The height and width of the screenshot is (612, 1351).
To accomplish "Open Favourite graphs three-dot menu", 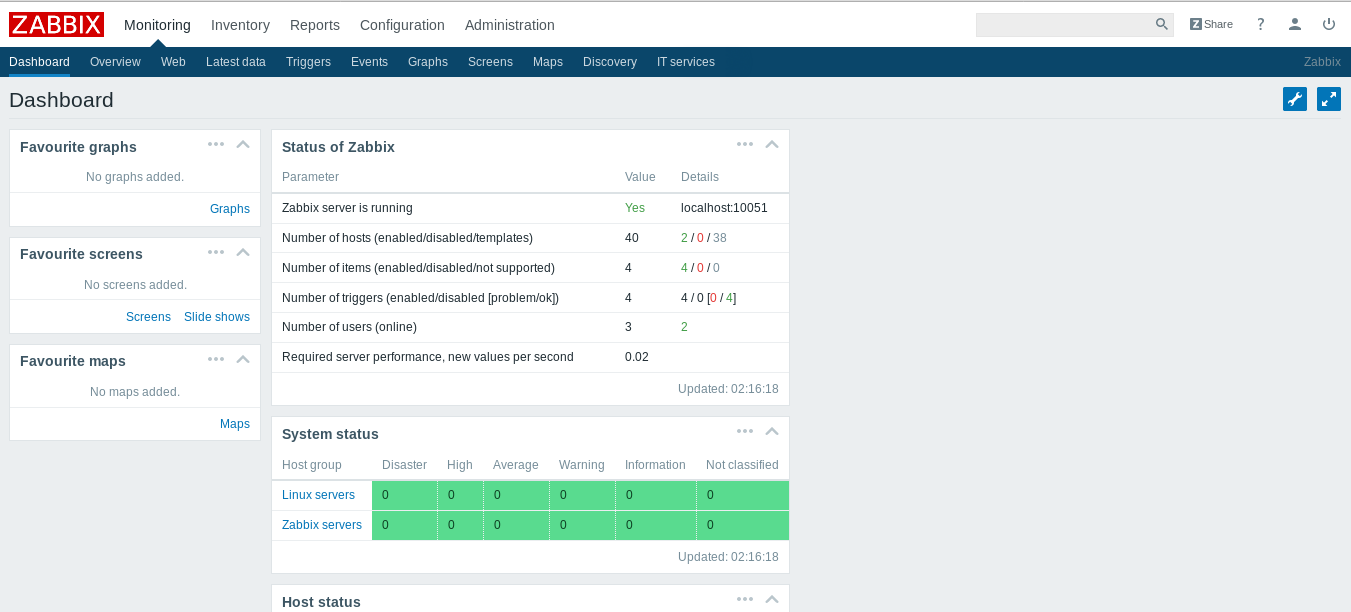I will point(216,144).
